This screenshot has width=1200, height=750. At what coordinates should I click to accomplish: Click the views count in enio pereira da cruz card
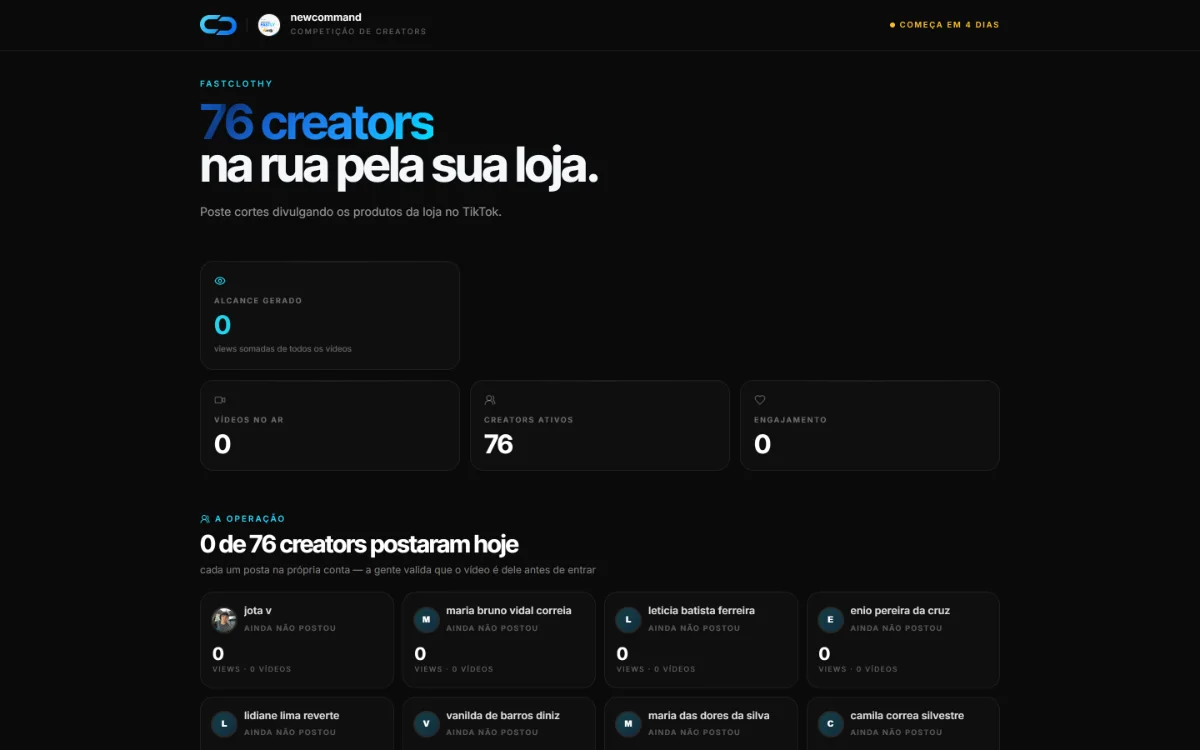tap(824, 654)
